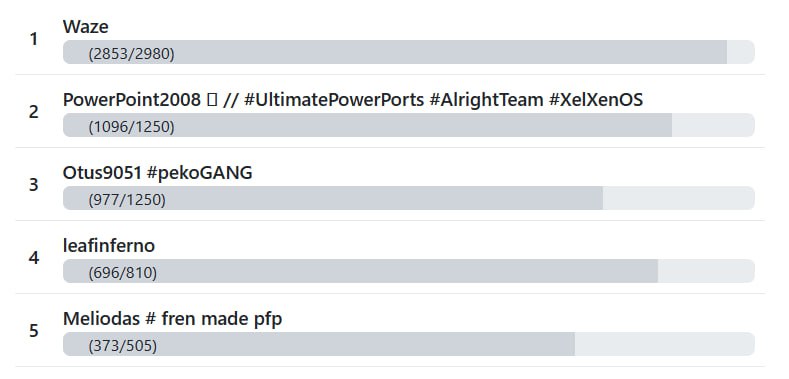Viewport: 789px width, 379px height.
Task: Click rank number 5
Action: coord(34,331)
